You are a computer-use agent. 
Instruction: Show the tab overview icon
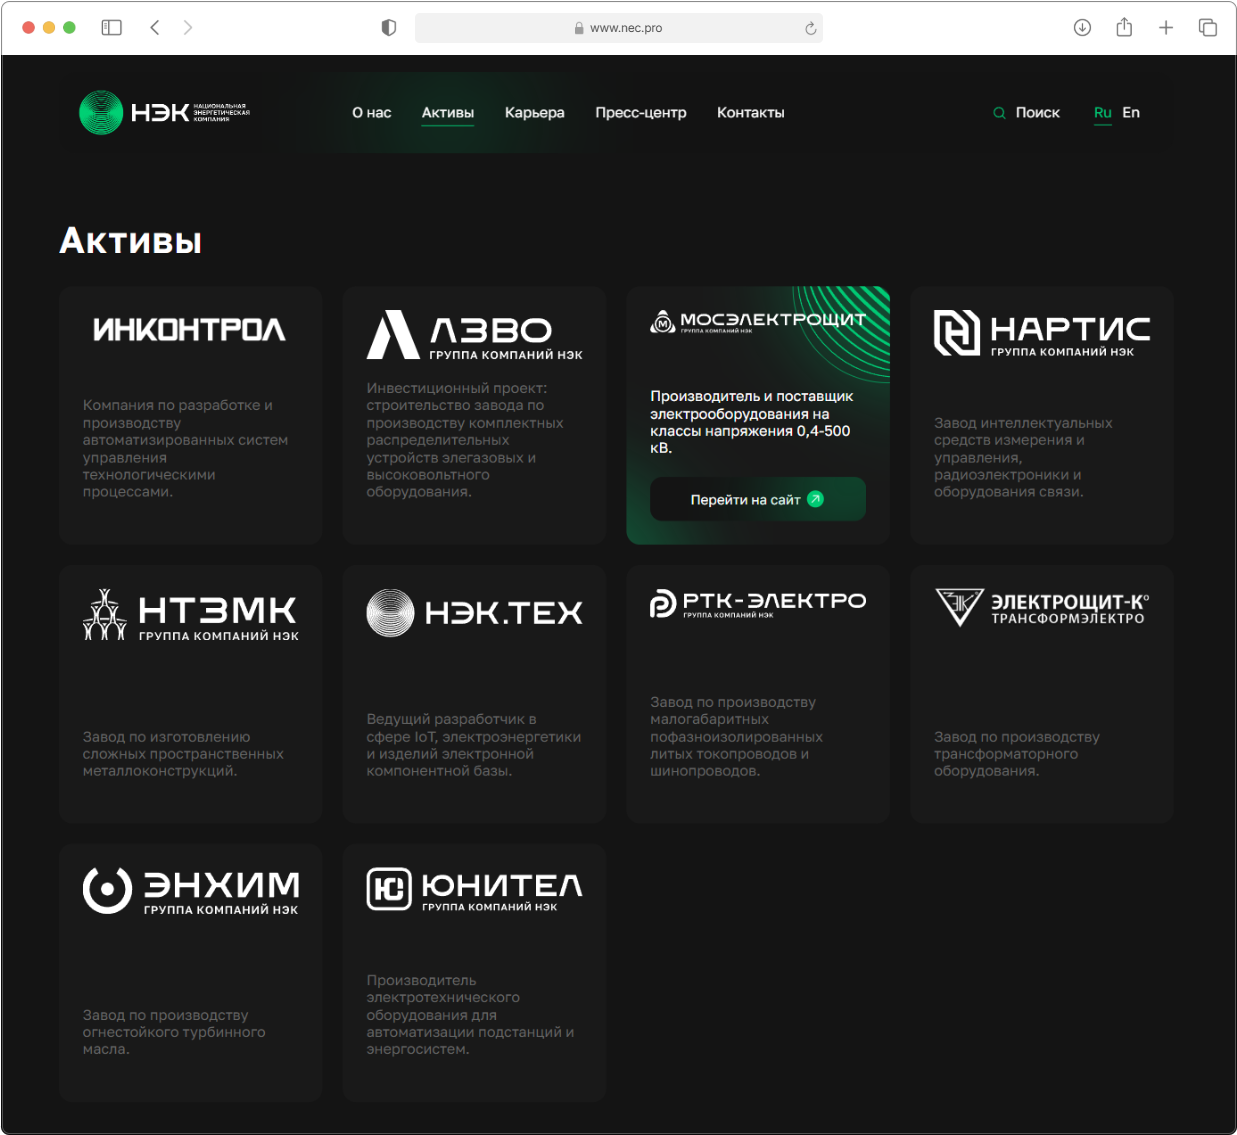point(1208,28)
